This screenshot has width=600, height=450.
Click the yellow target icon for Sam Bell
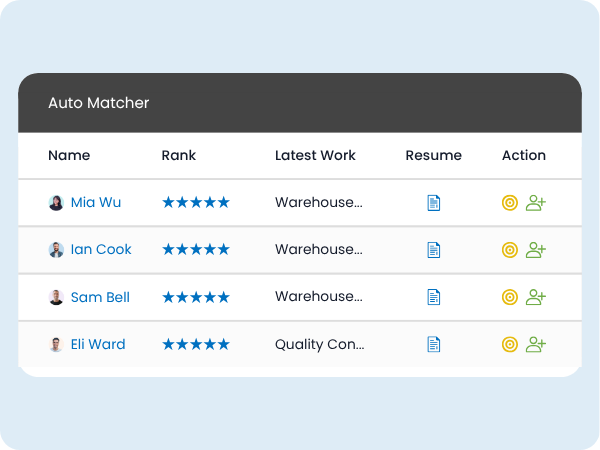coord(510,297)
